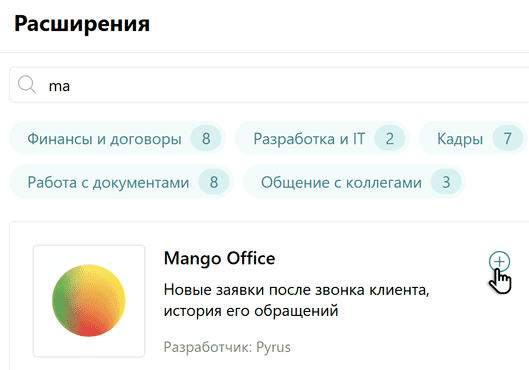Click the count badge 2 on Разработка и IT
This screenshot has width=529, height=370.
tap(390, 139)
